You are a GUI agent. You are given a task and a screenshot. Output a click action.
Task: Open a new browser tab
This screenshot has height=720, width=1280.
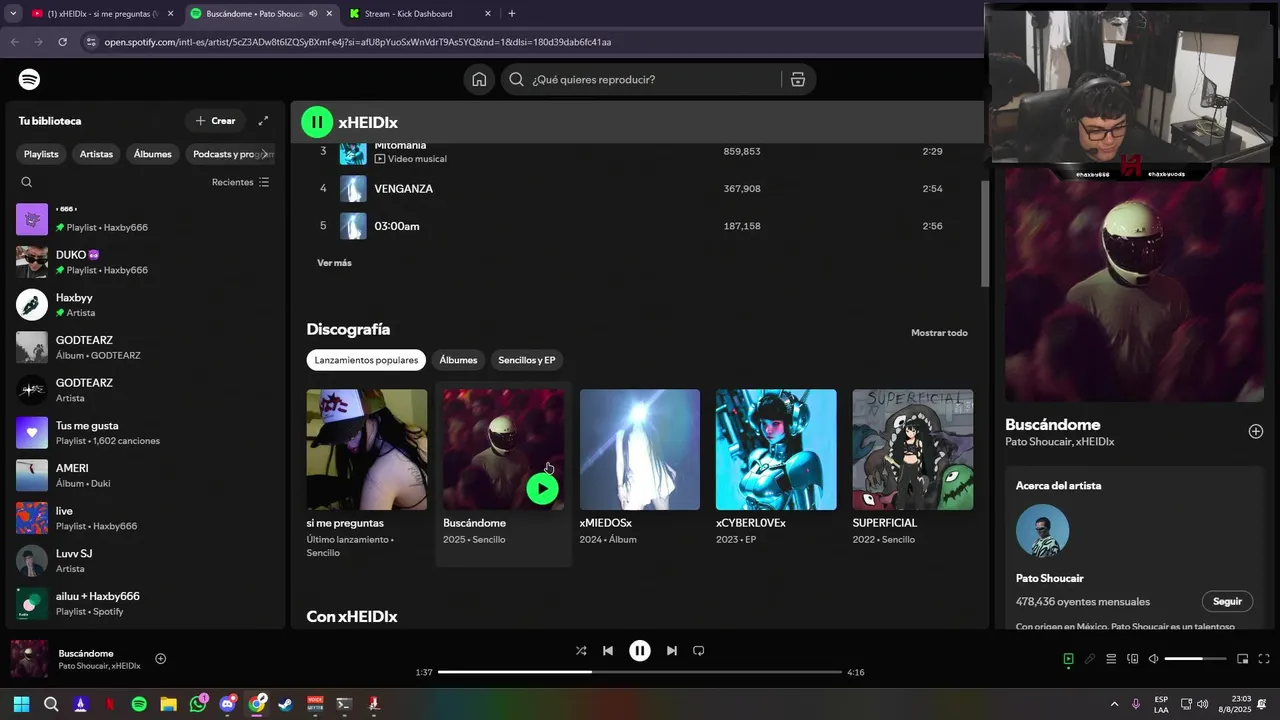[512, 14]
